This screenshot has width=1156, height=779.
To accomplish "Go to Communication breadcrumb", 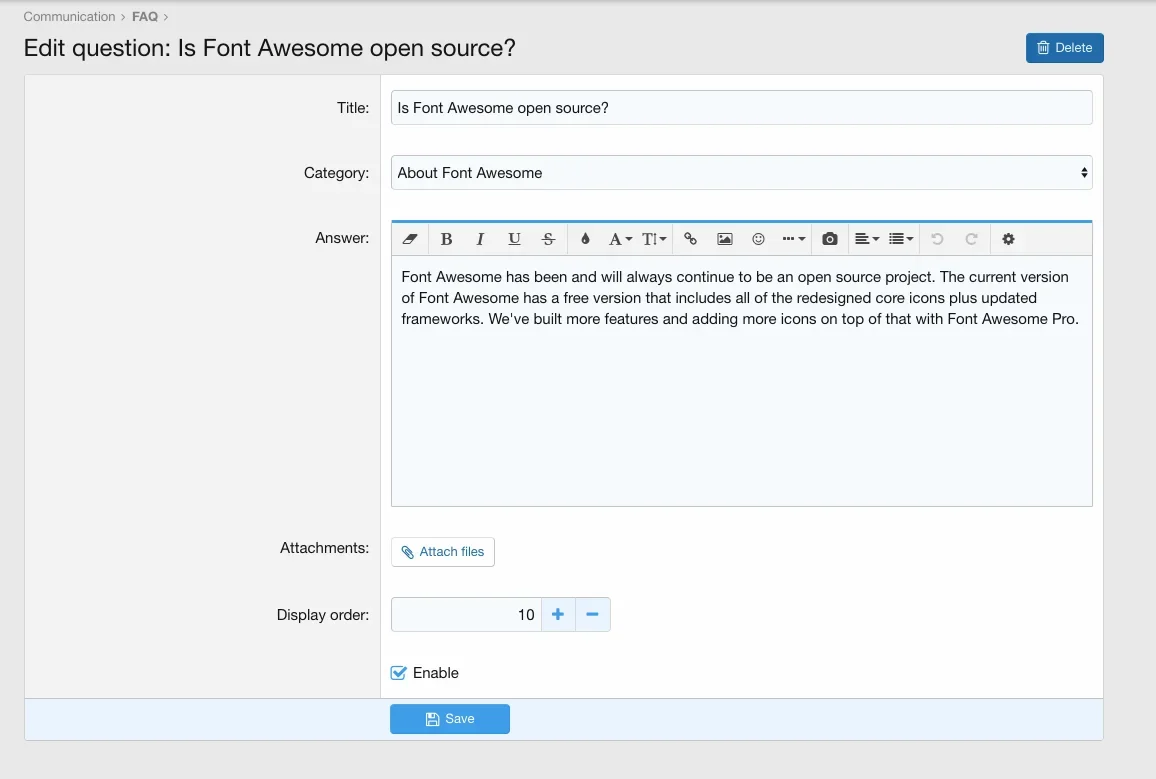I will (69, 17).
